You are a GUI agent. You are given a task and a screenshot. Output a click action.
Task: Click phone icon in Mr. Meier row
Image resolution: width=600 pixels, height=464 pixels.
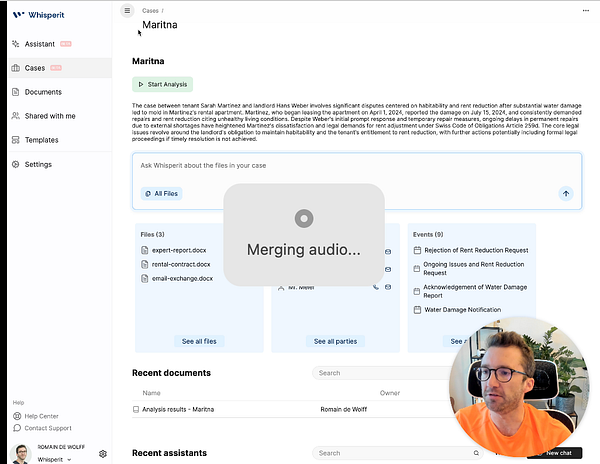pyautogui.click(x=376, y=287)
